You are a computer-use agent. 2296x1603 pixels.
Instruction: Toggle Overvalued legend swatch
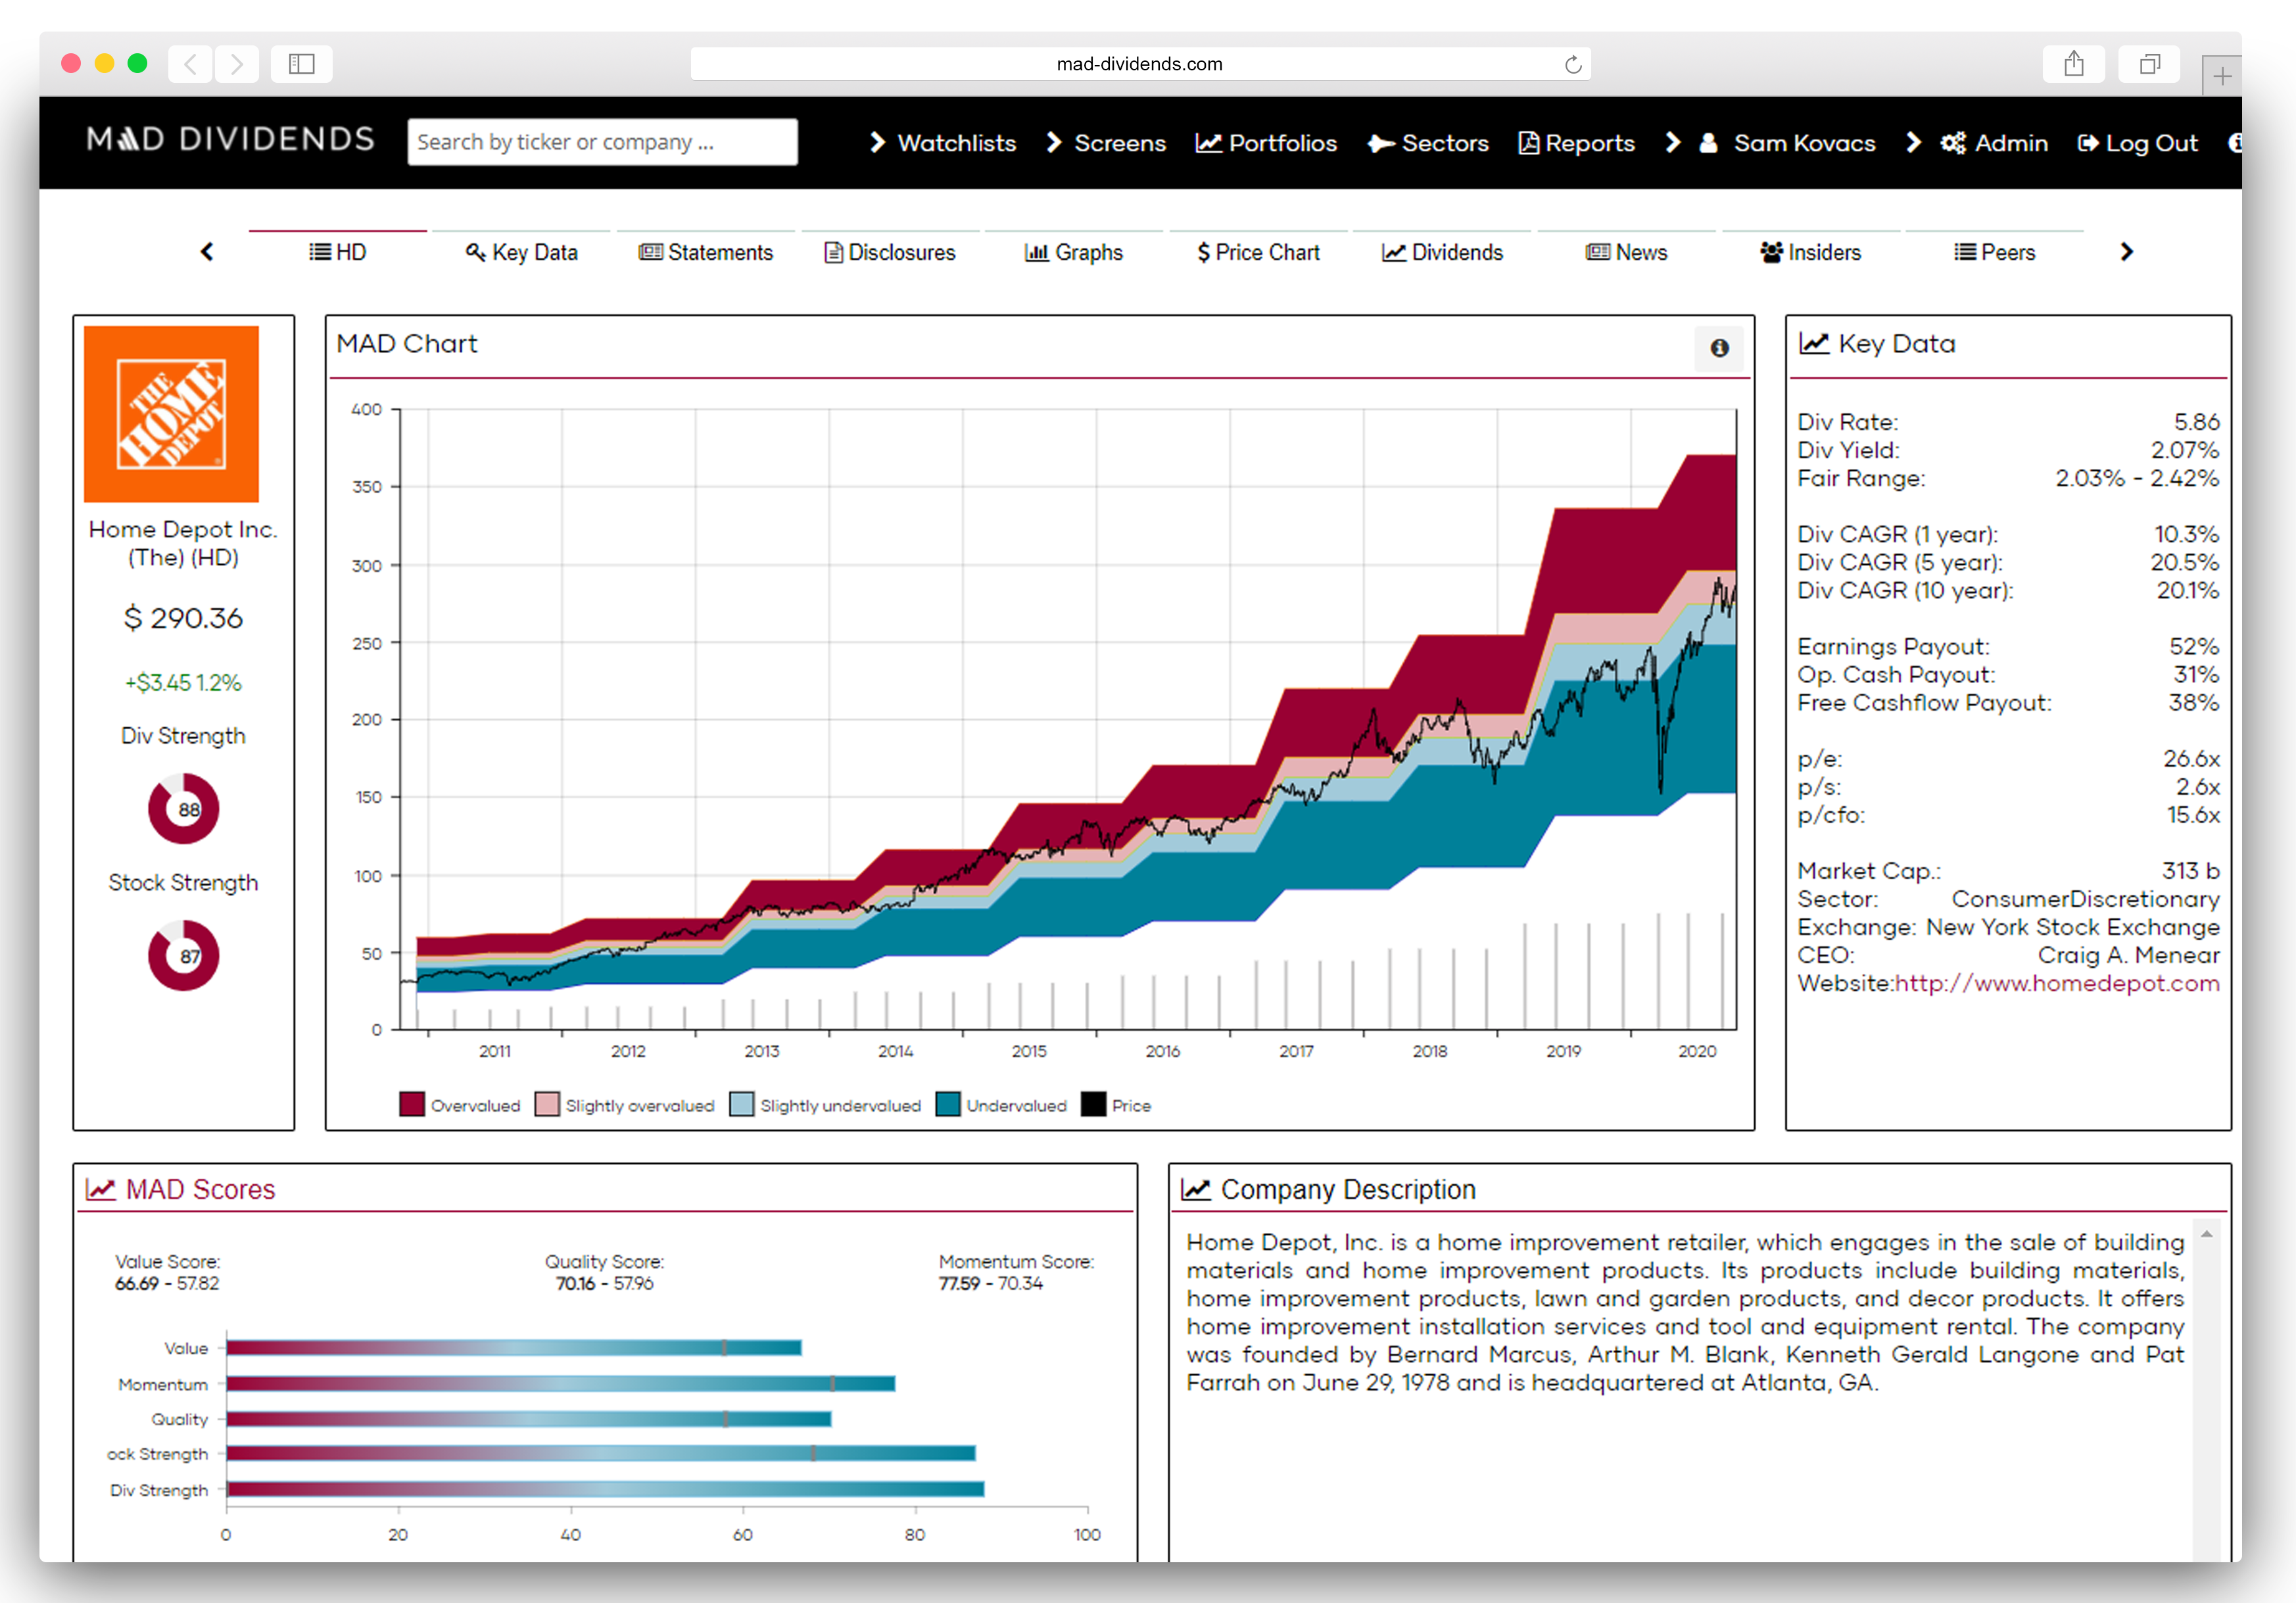[x=412, y=1104]
